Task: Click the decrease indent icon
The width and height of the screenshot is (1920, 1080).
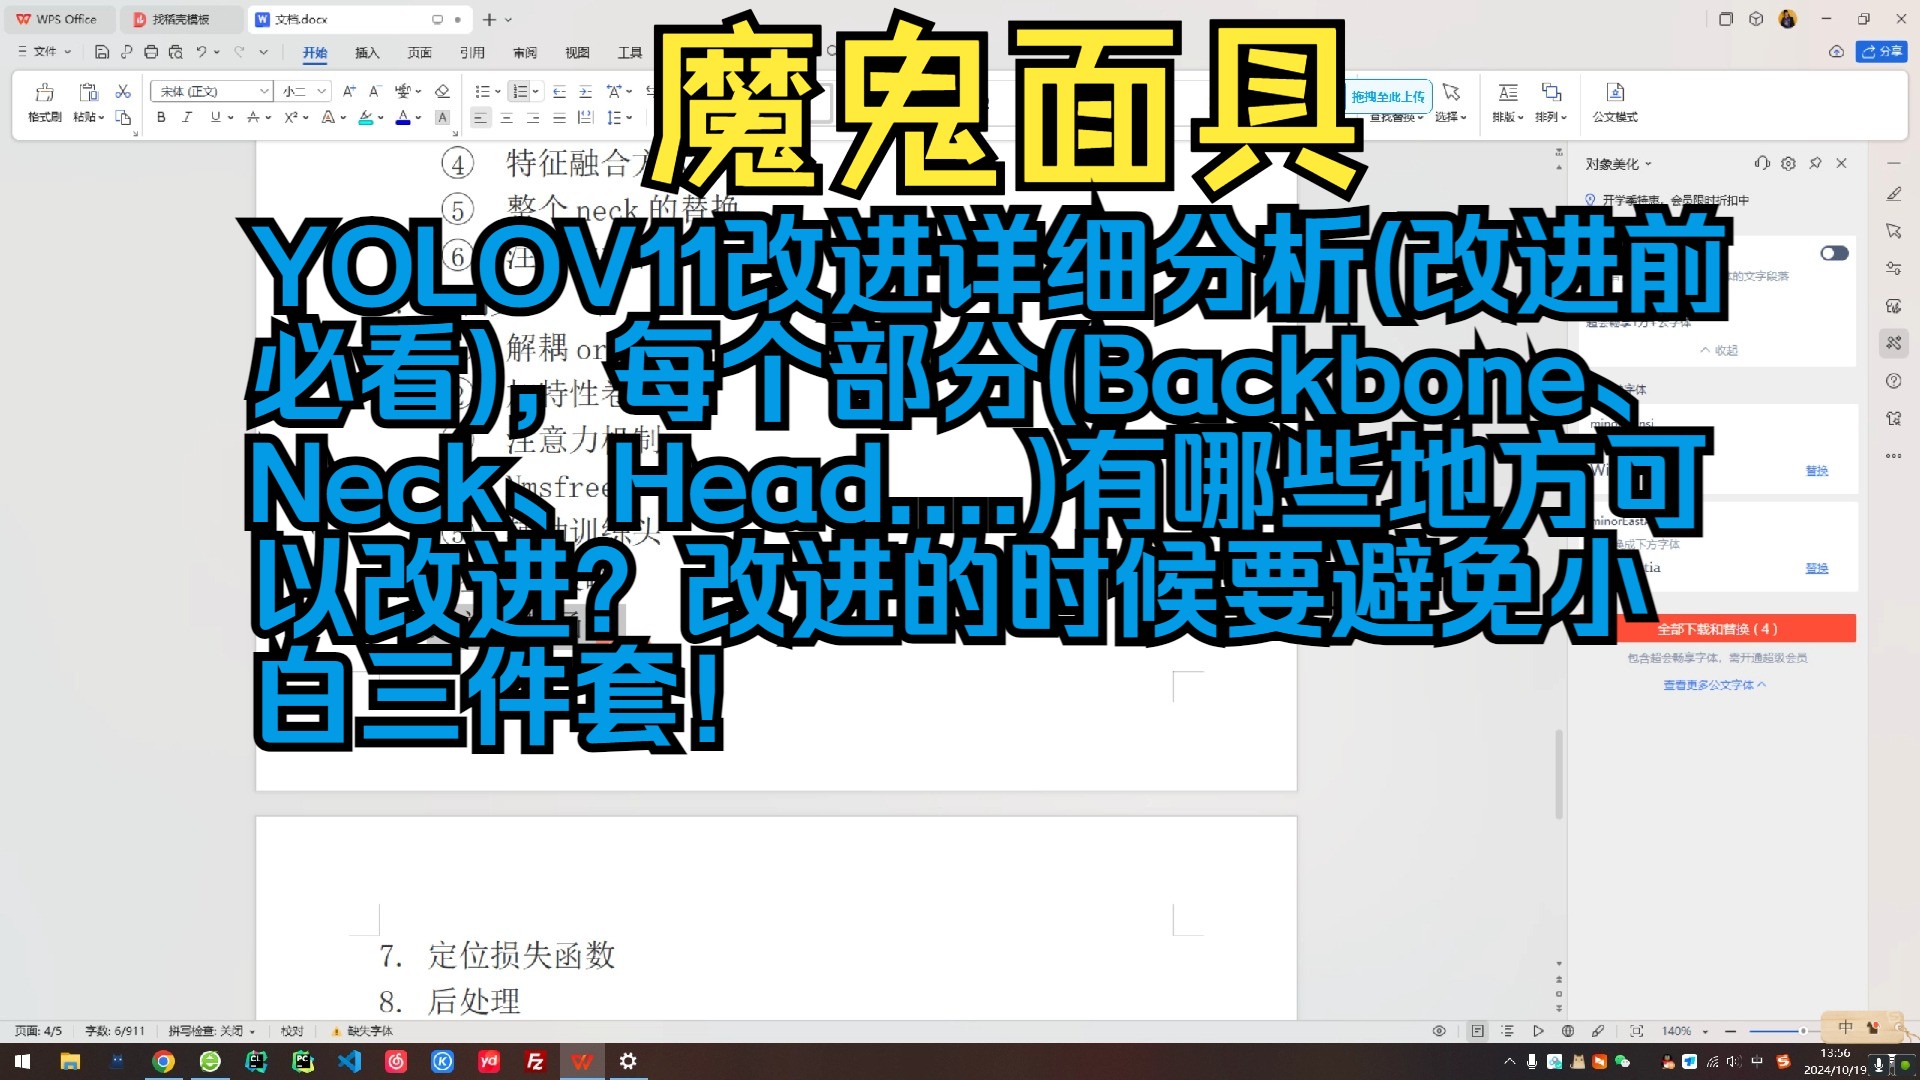Action: (x=559, y=91)
